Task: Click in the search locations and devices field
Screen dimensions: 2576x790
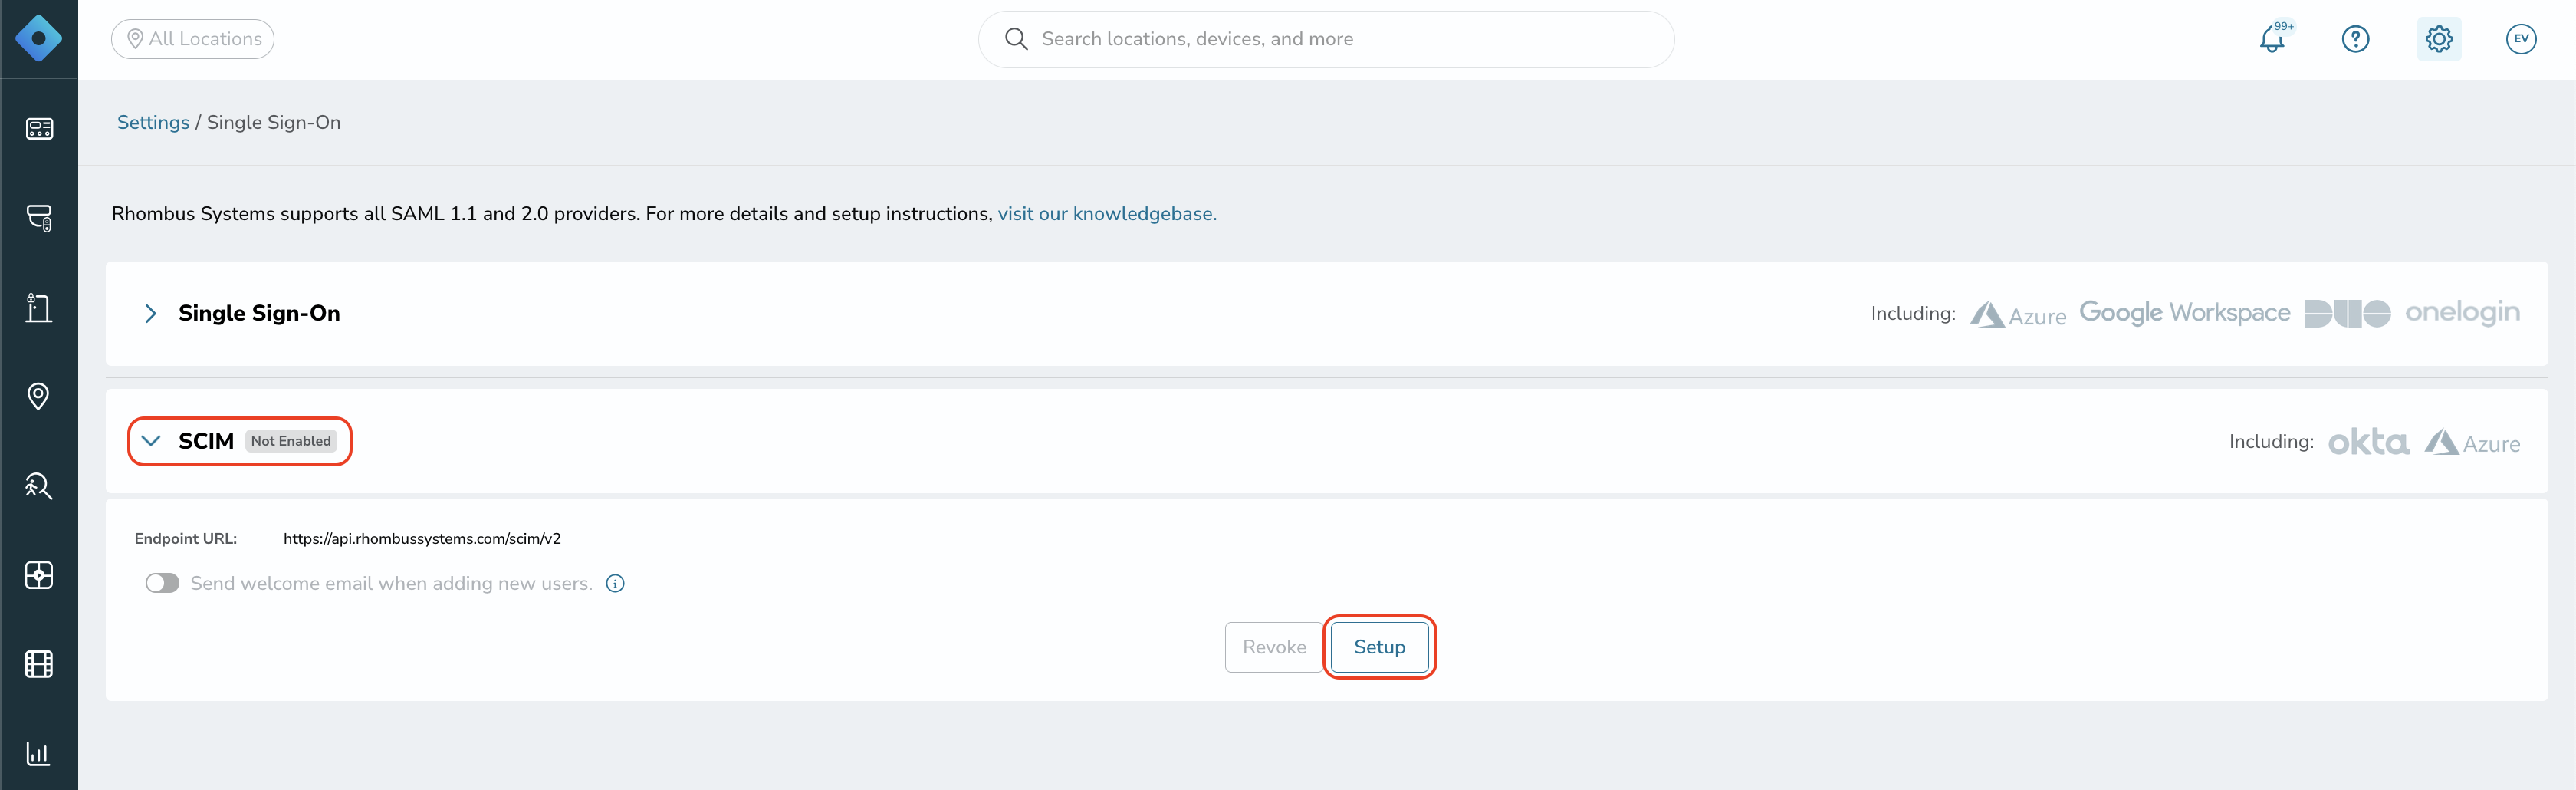Action: (1326, 39)
